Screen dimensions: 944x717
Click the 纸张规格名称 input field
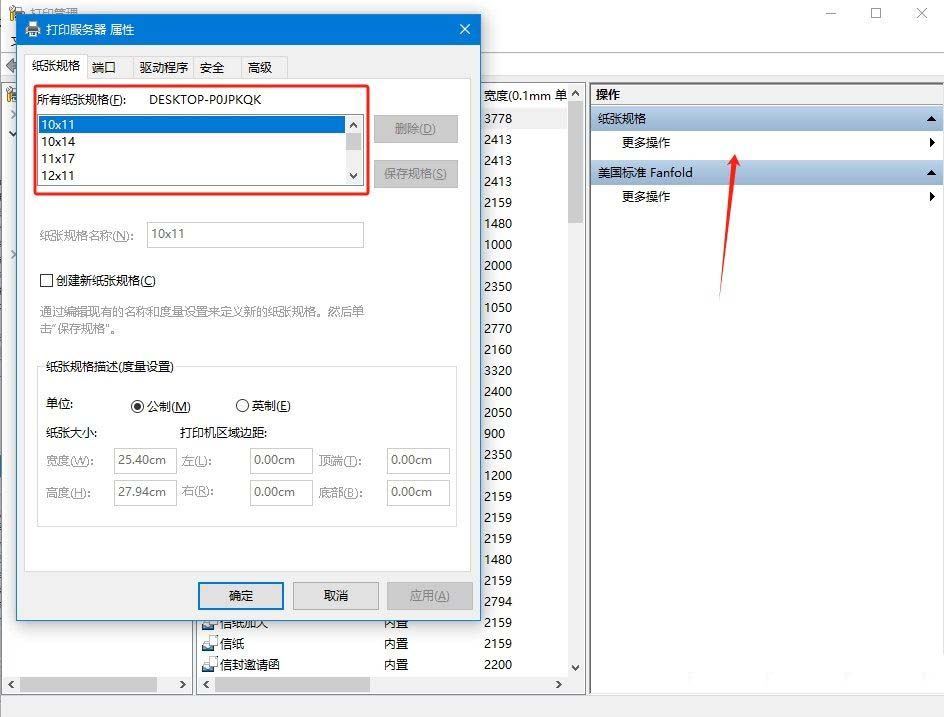pos(255,234)
